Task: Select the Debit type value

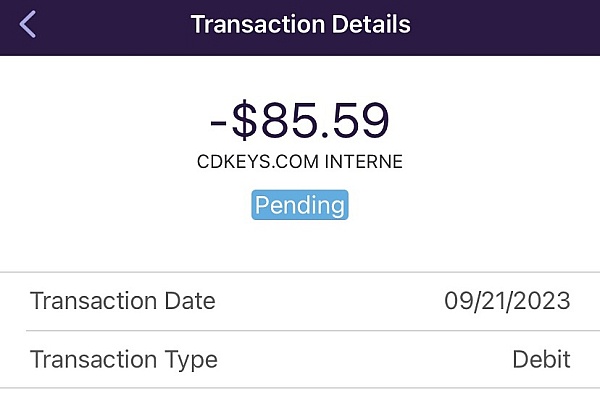Action: coord(541,359)
